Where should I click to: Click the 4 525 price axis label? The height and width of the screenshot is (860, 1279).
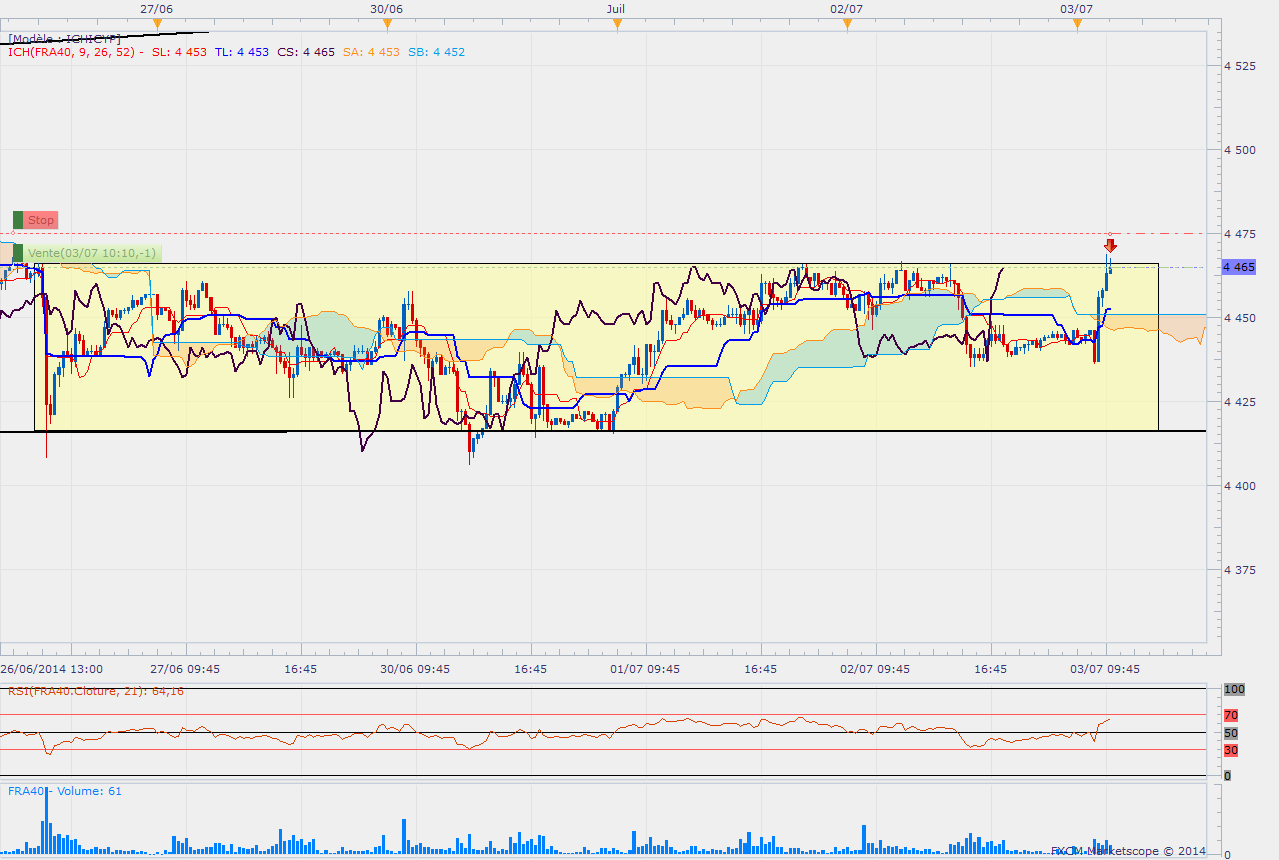coord(1240,66)
